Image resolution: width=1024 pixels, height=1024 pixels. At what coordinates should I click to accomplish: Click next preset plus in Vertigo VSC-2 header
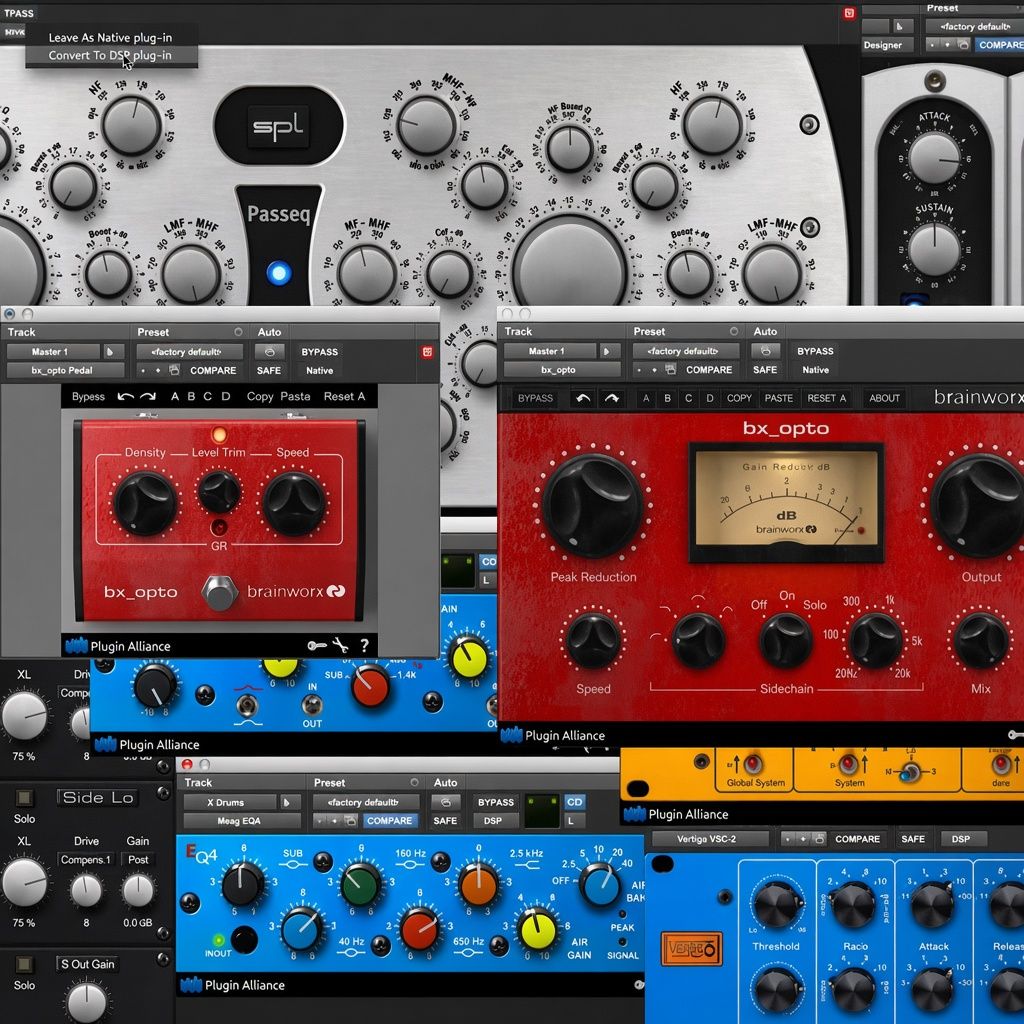pyautogui.click(x=804, y=839)
